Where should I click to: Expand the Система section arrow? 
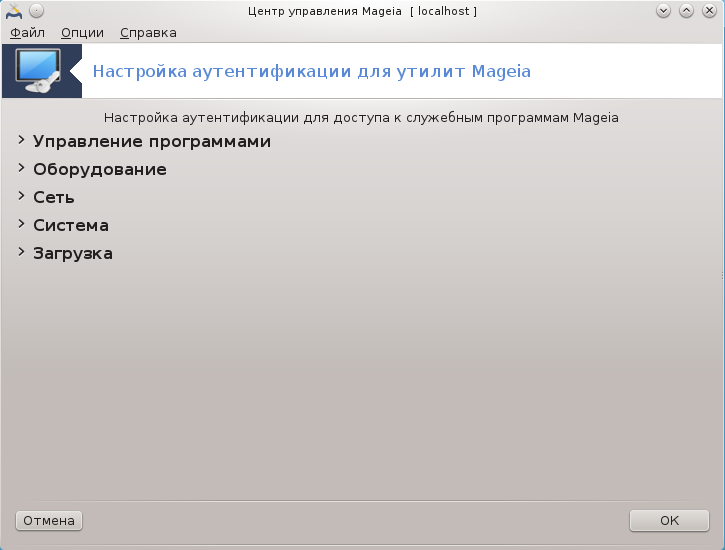point(21,224)
